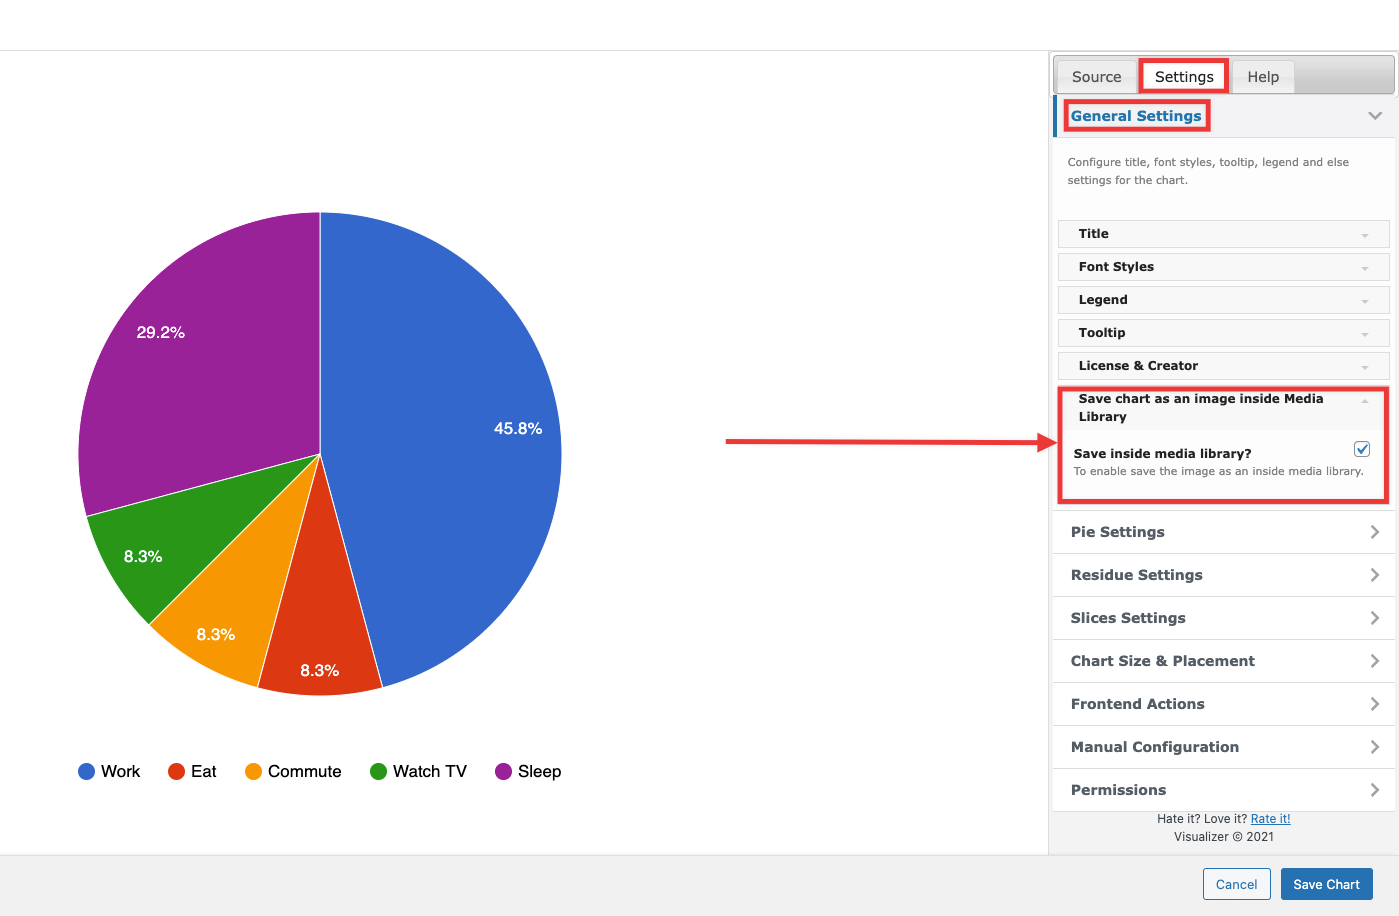Click the blue Work legend dot

(86, 771)
